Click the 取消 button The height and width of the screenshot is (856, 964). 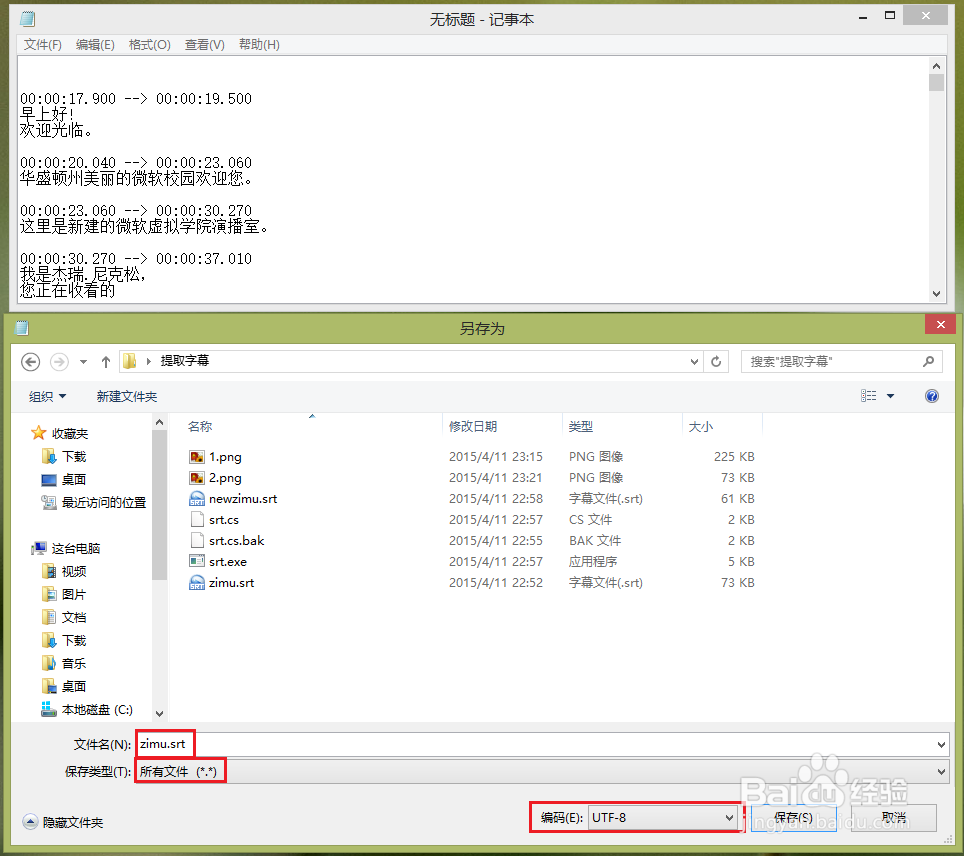pos(894,817)
